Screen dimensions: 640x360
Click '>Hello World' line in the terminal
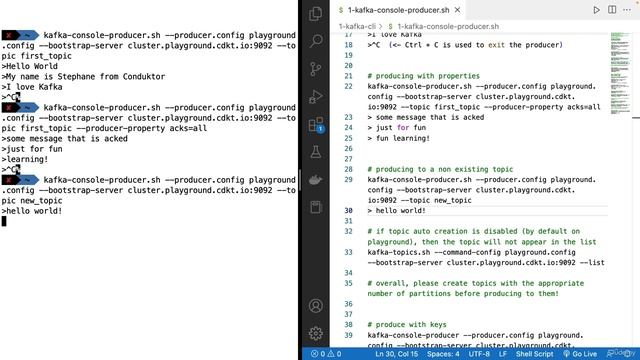[x=29, y=66]
